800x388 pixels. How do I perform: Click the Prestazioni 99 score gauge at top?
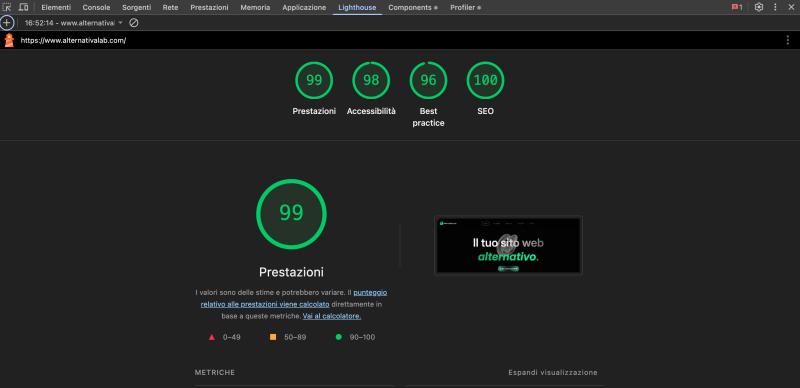[314, 80]
